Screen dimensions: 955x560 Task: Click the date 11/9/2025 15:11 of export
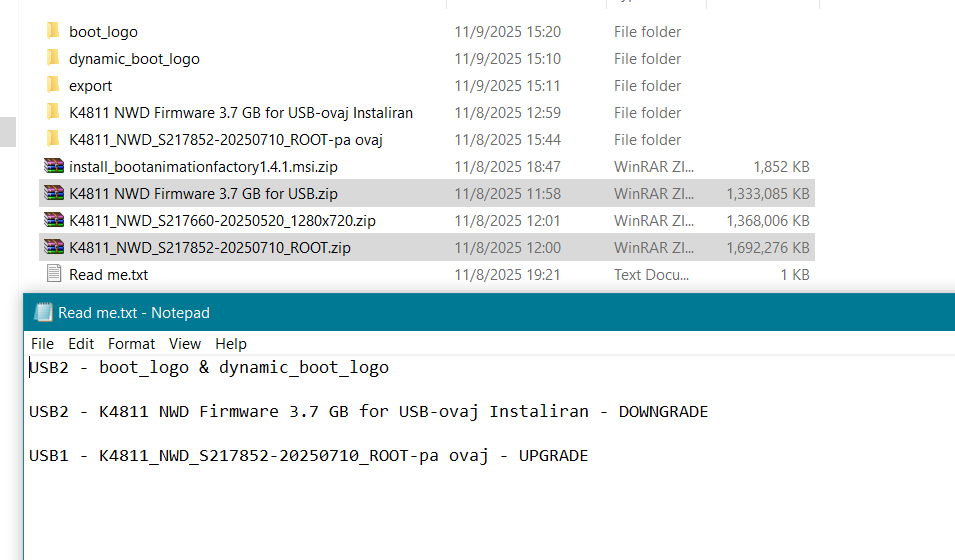pos(507,86)
